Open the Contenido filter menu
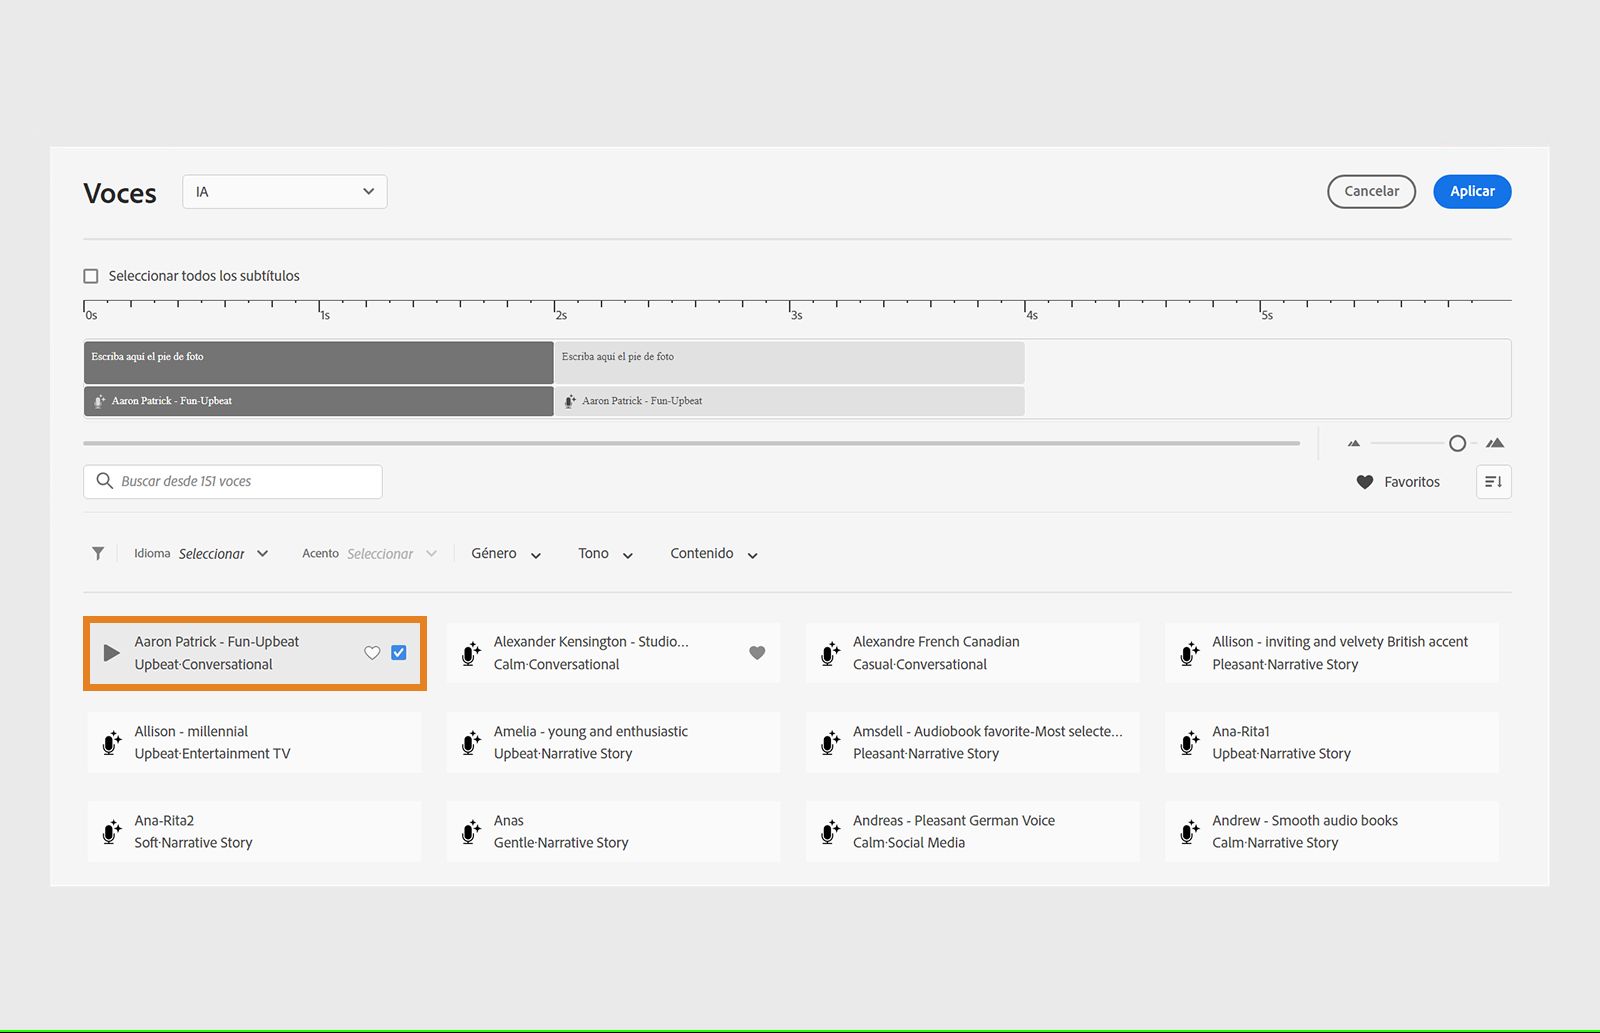 tap(714, 554)
